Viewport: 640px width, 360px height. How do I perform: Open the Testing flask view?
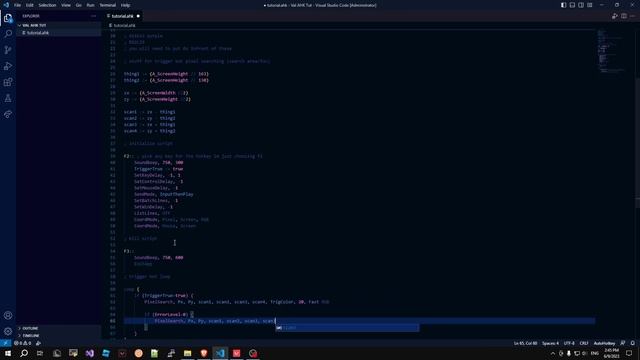click(x=8, y=98)
